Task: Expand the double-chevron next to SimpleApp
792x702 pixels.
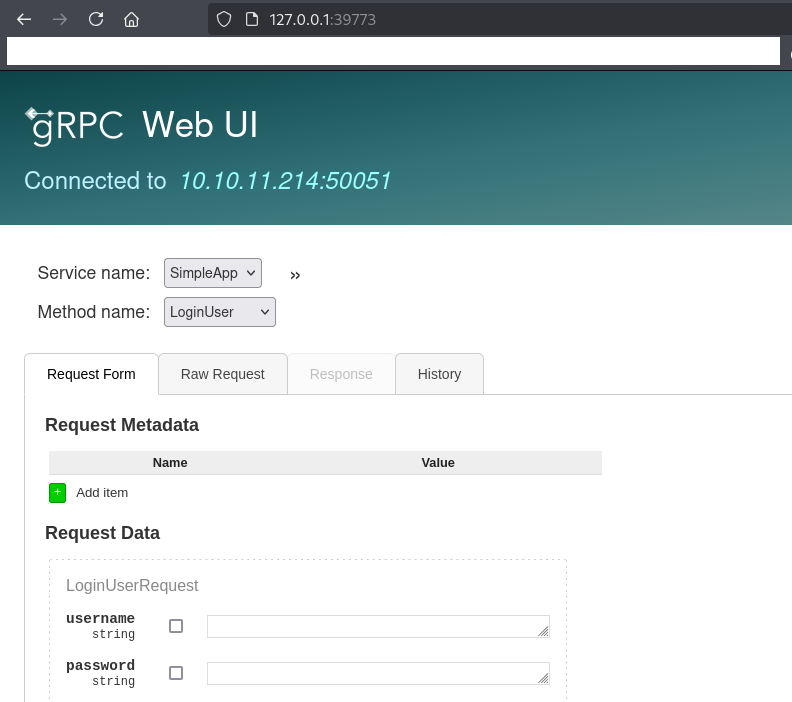Action: click(x=295, y=275)
